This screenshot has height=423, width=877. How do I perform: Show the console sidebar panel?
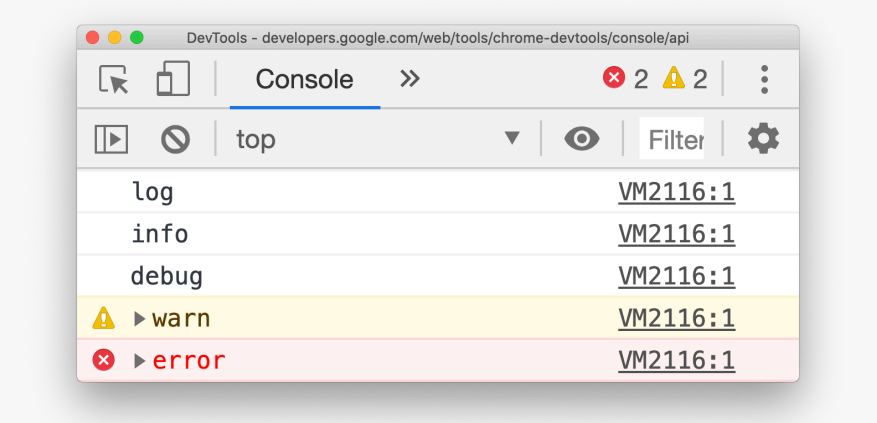point(111,139)
